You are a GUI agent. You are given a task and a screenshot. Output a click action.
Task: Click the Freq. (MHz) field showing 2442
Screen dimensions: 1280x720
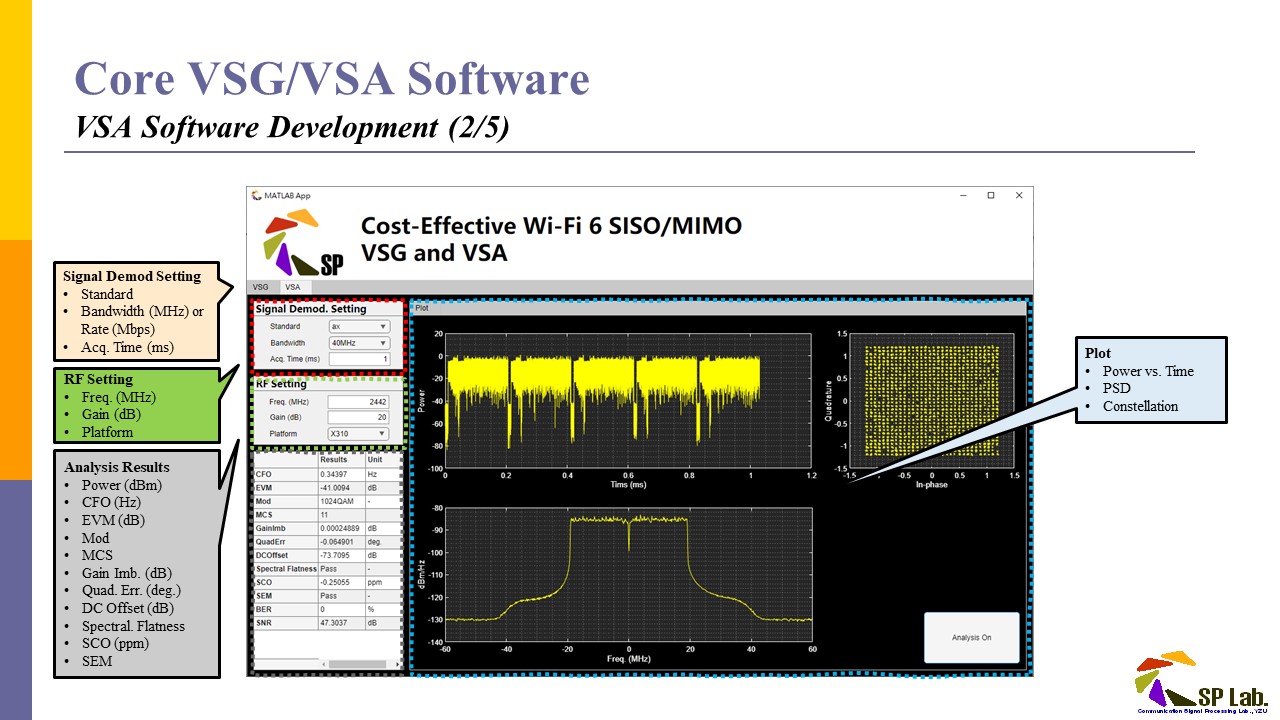click(358, 401)
